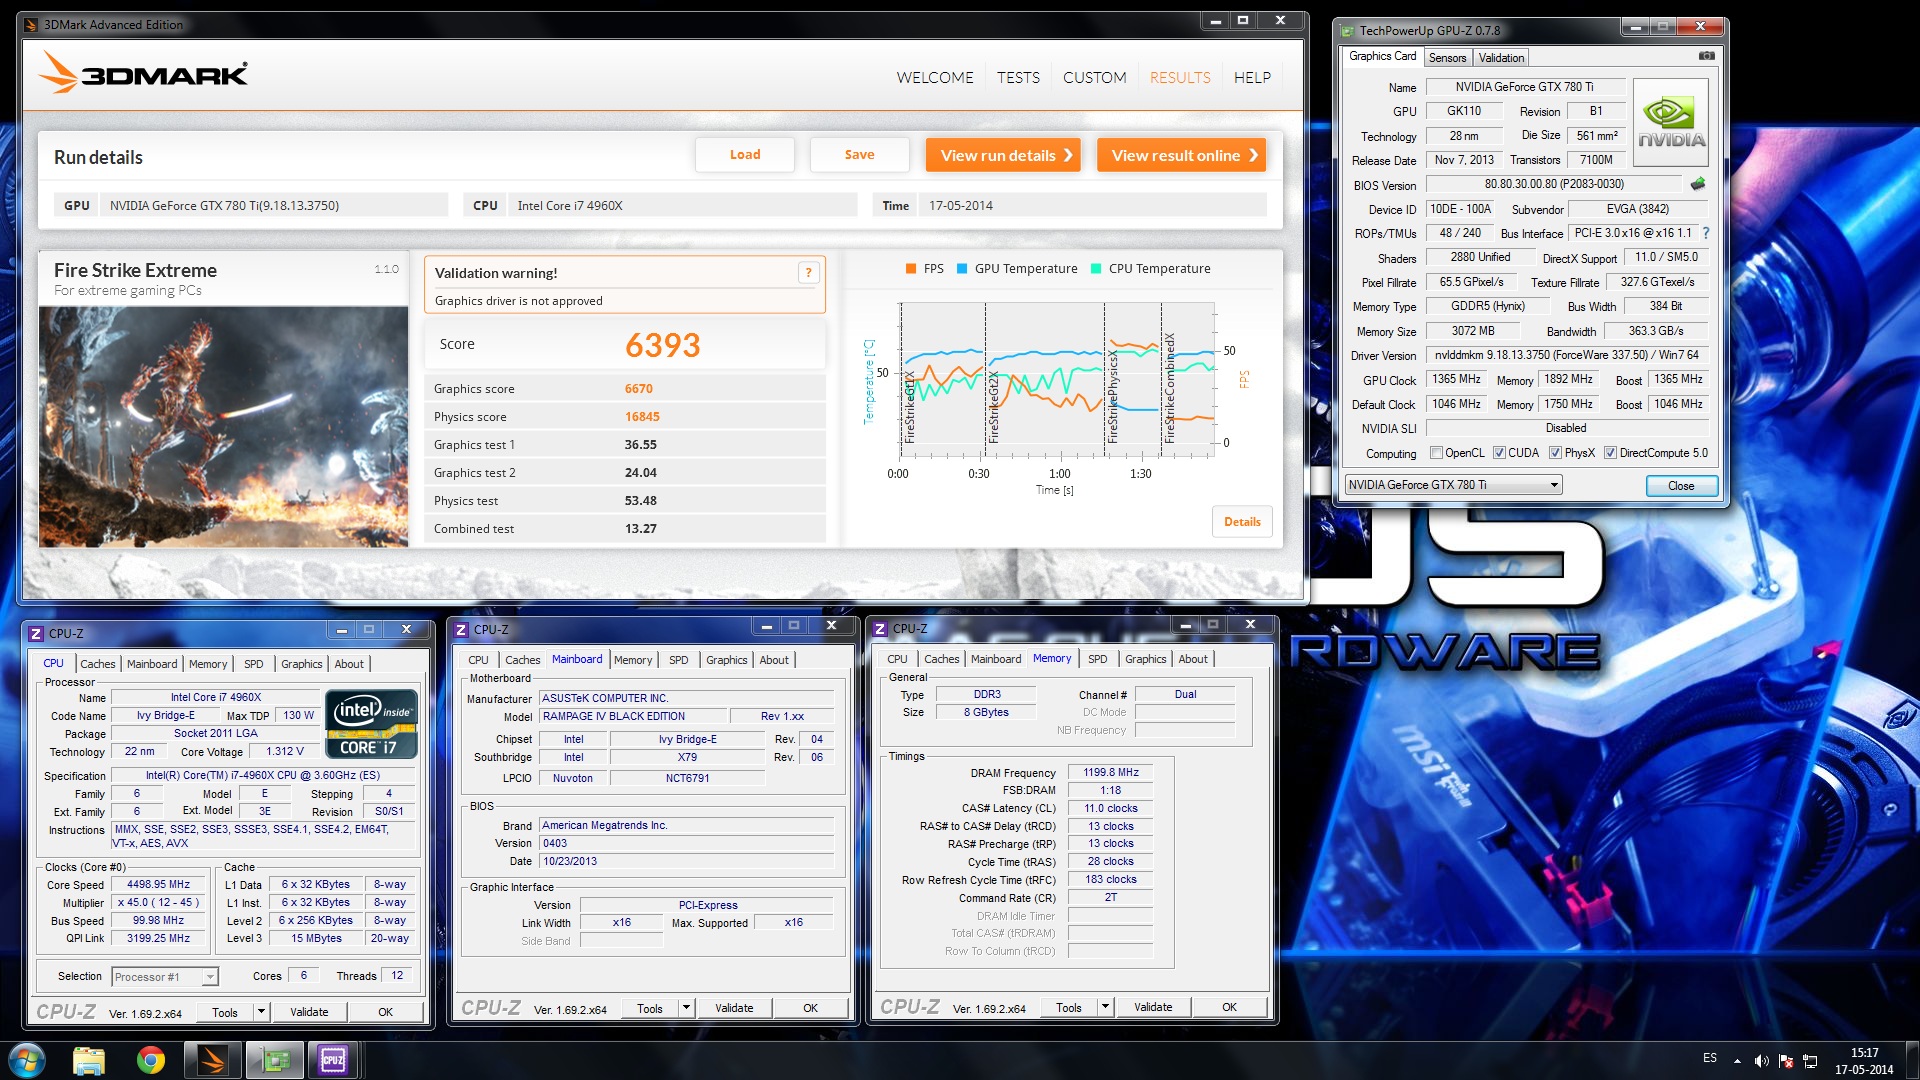Click the FPS orange legend swatch
Viewport: 1920px width, 1080px height.
click(911, 269)
